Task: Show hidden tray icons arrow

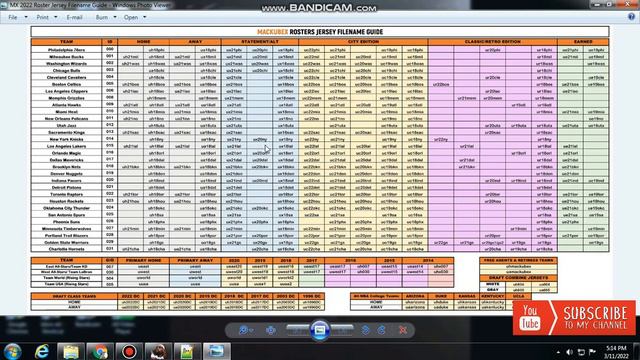Action: 558,352
